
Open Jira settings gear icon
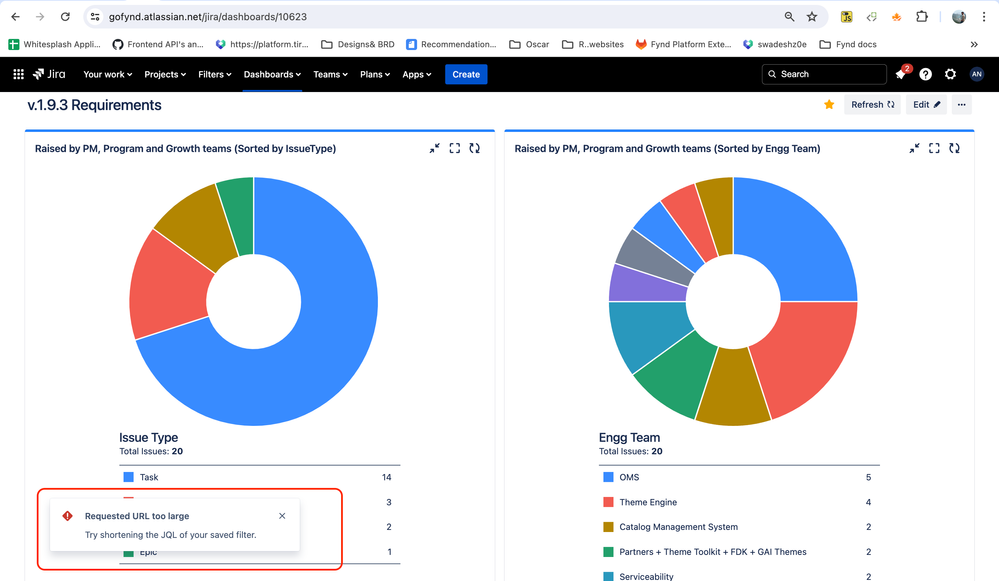pos(950,74)
